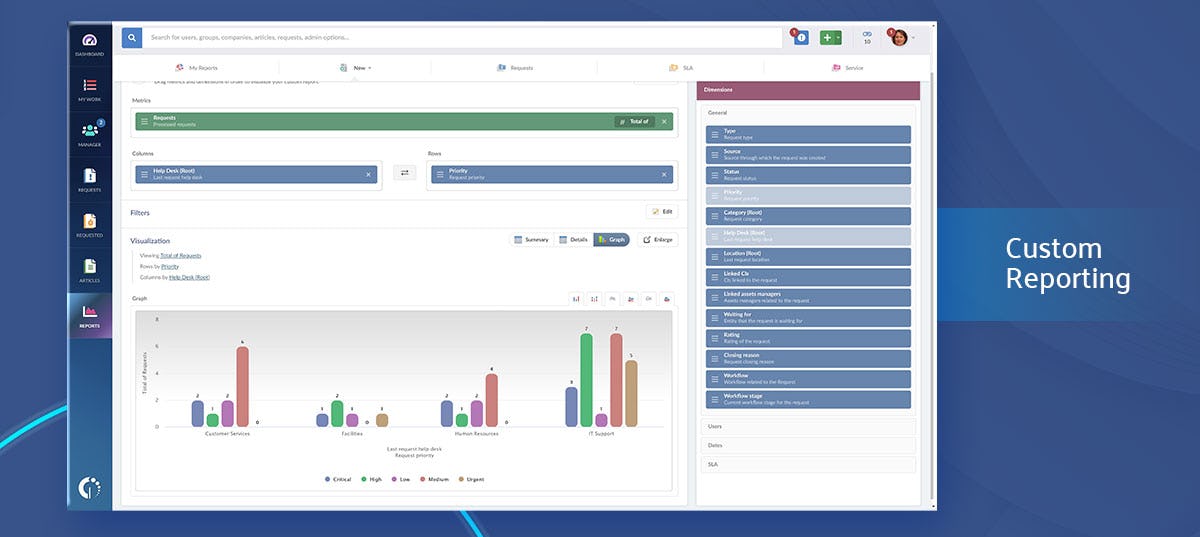Remove the Priority row dimension
The image size is (1200, 537).
pos(664,174)
